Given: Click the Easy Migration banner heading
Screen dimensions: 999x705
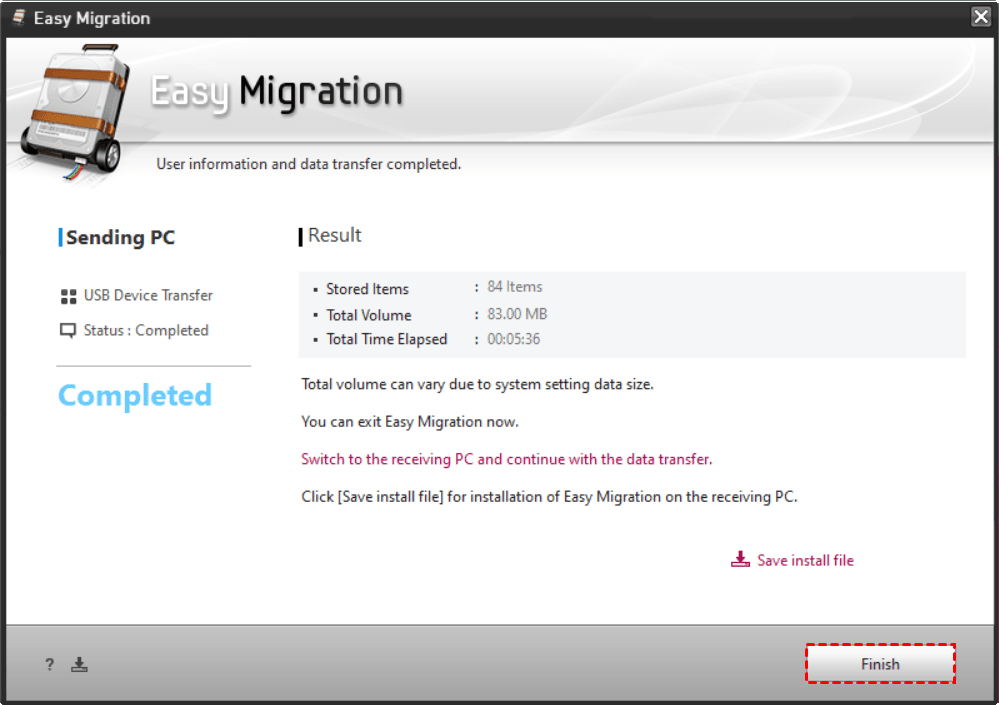Looking at the screenshot, I should [x=277, y=92].
